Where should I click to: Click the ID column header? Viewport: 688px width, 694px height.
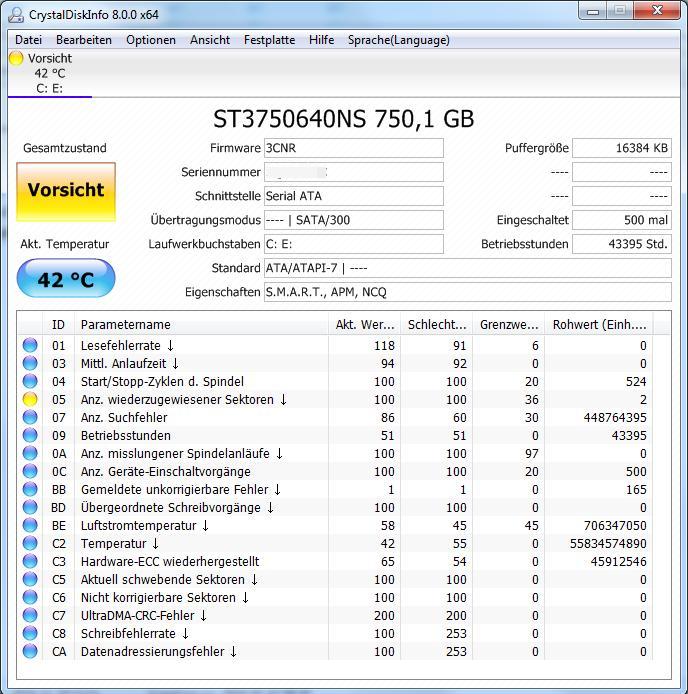(x=58, y=324)
